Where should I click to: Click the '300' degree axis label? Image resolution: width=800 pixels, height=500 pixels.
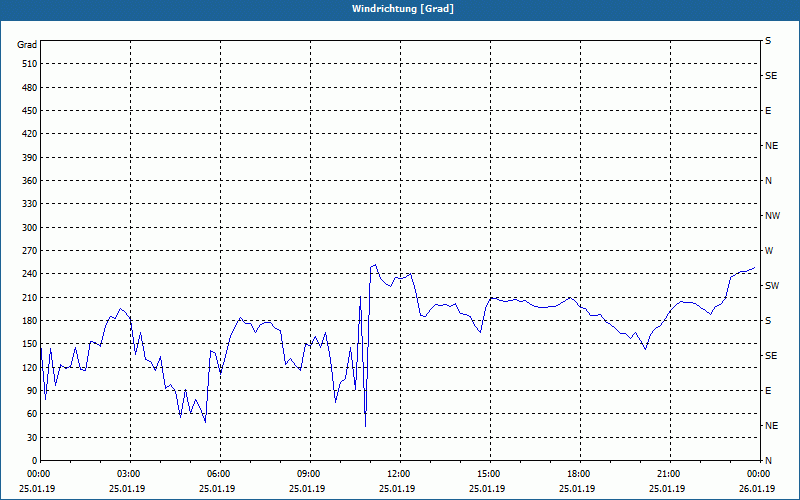[x=30, y=228]
